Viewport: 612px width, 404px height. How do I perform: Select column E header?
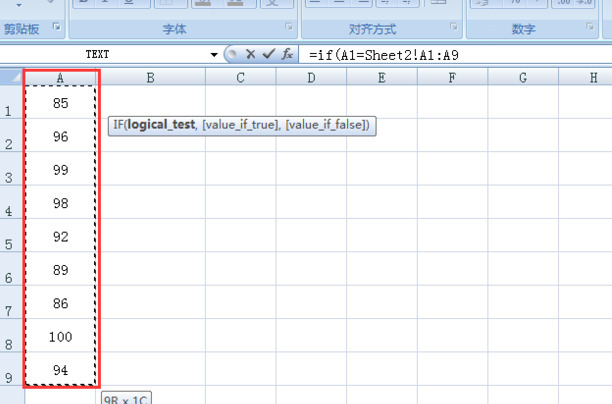(x=382, y=78)
